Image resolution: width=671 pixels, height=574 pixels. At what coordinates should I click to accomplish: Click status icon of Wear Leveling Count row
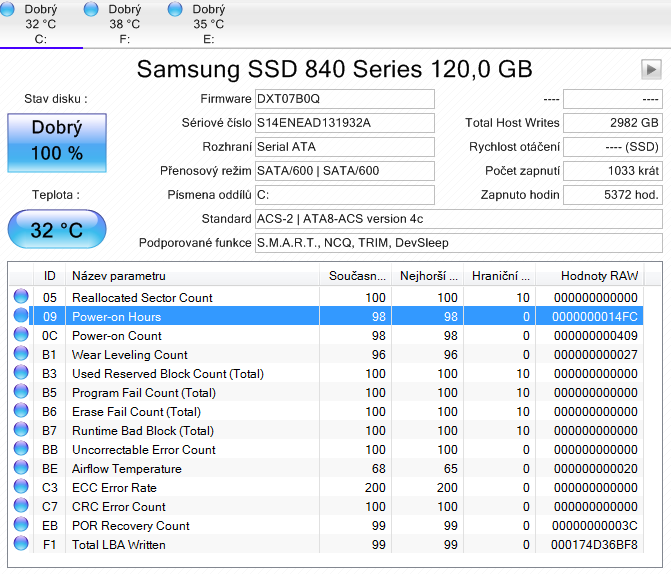coord(21,354)
